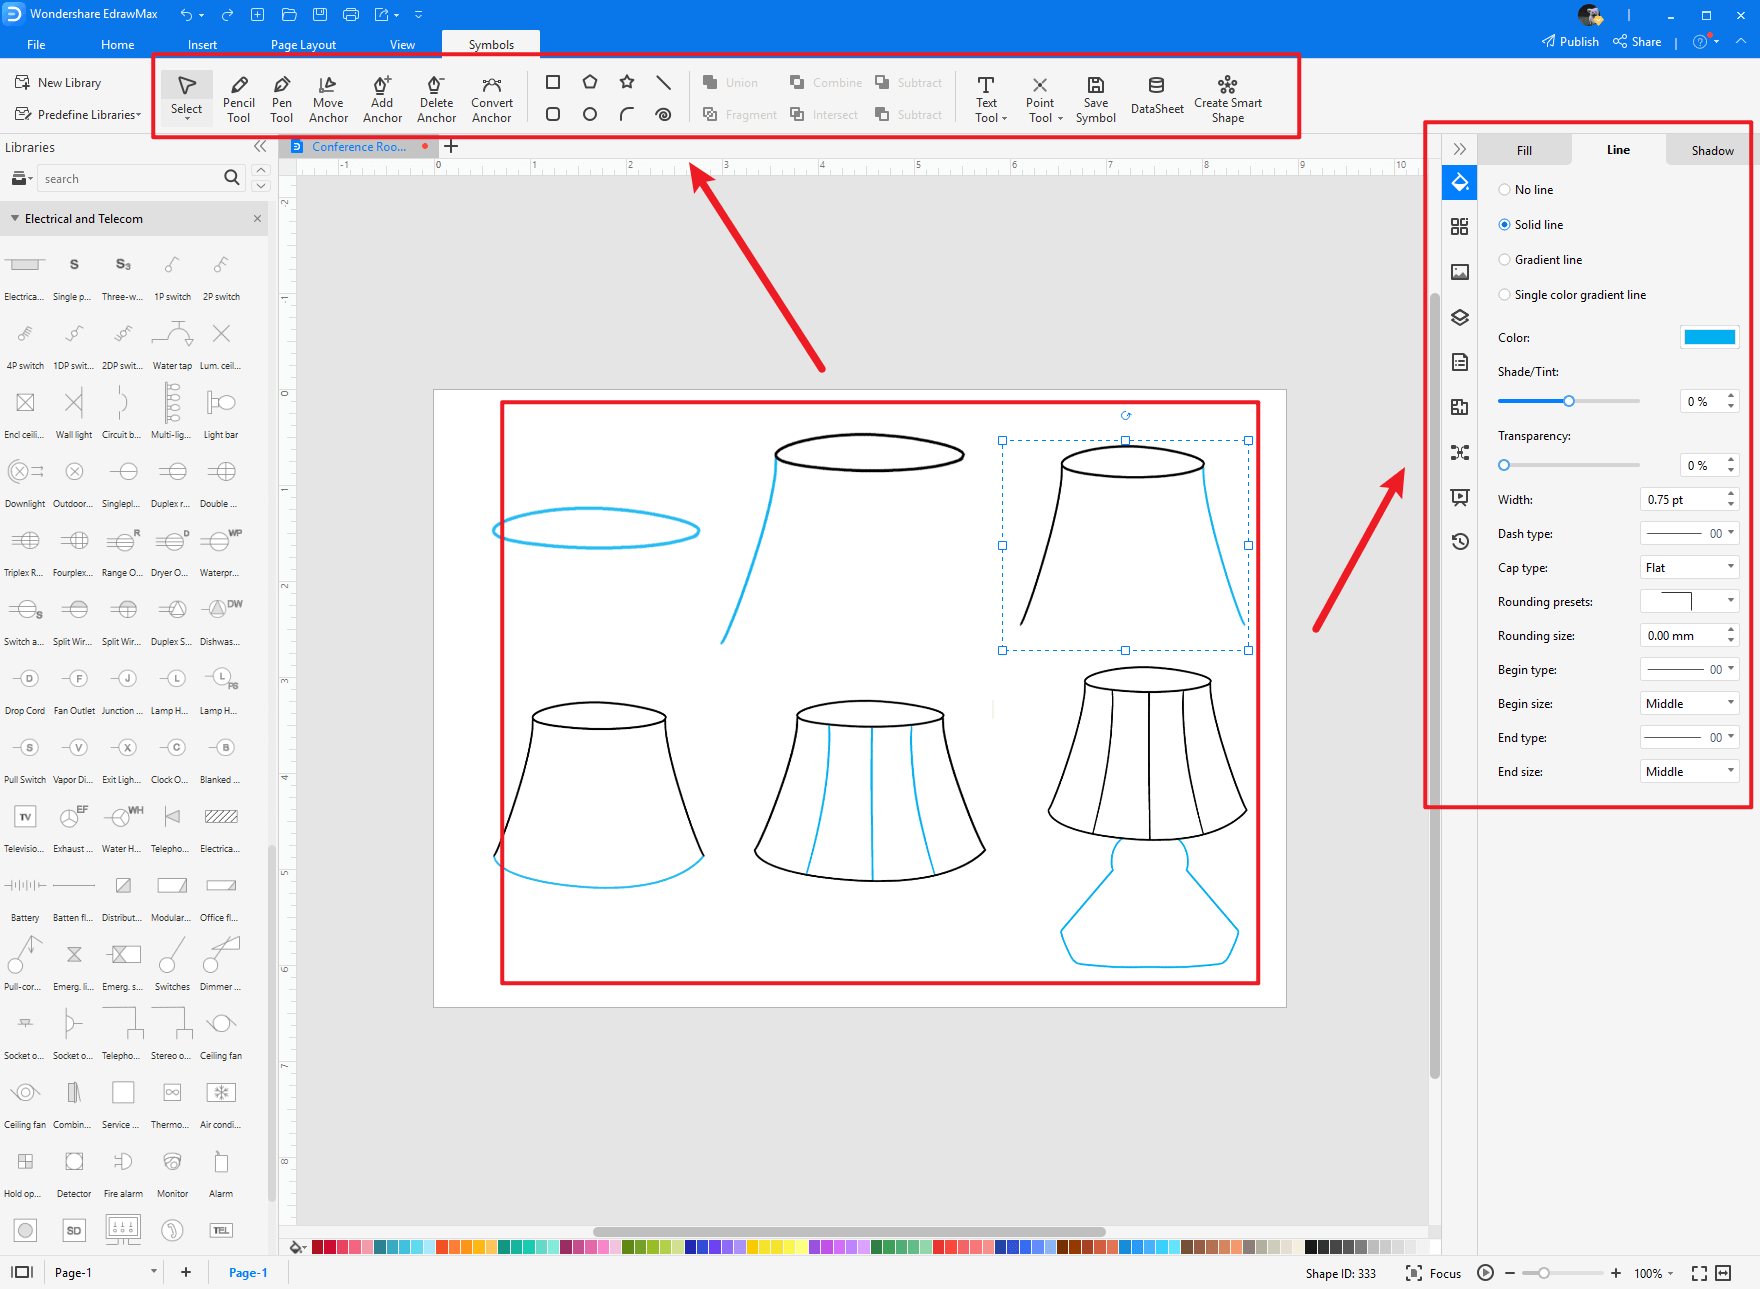Enable Gradient line radio button
The height and width of the screenshot is (1289, 1760).
[1504, 260]
